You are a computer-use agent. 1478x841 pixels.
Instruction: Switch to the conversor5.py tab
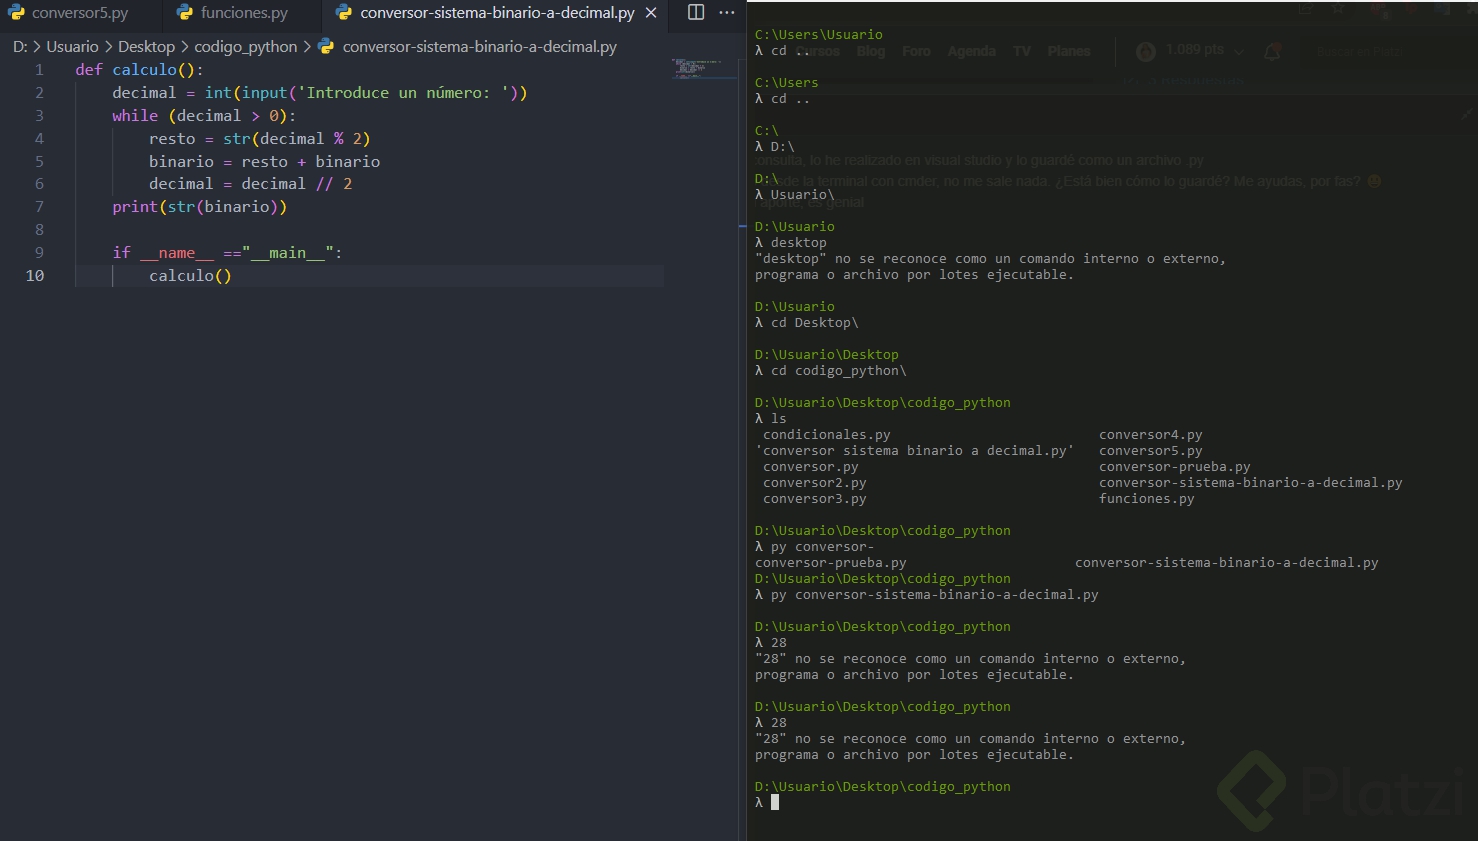[80, 13]
